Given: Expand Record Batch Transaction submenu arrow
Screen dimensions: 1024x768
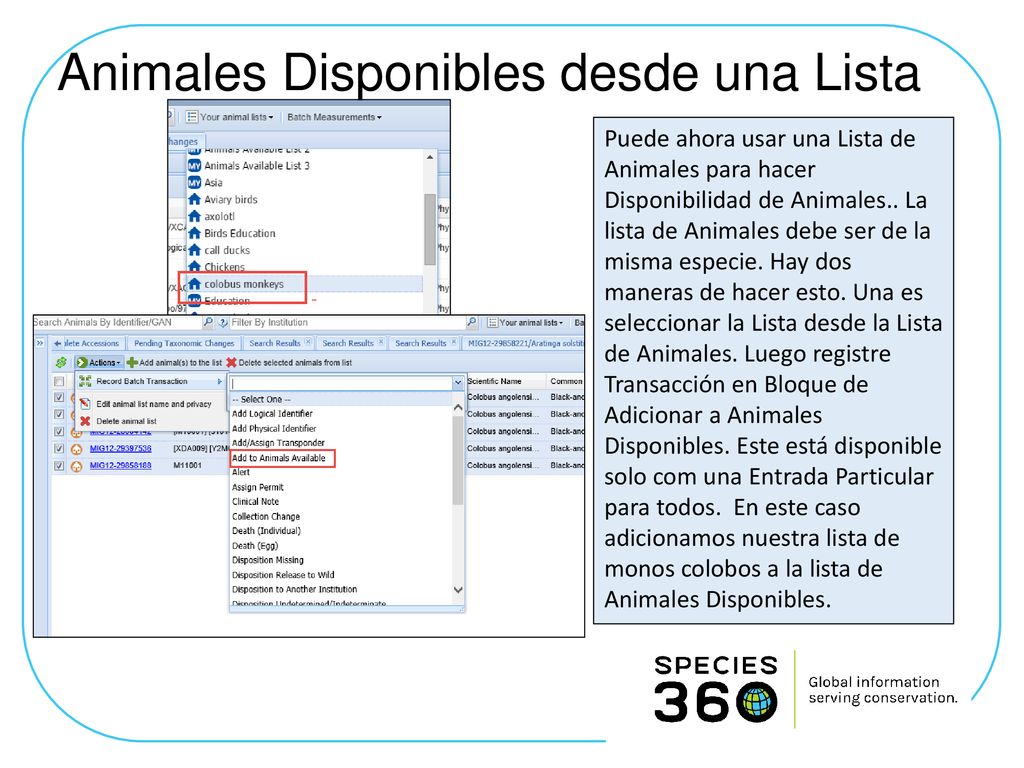Looking at the screenshot, I should pos(220,381).
